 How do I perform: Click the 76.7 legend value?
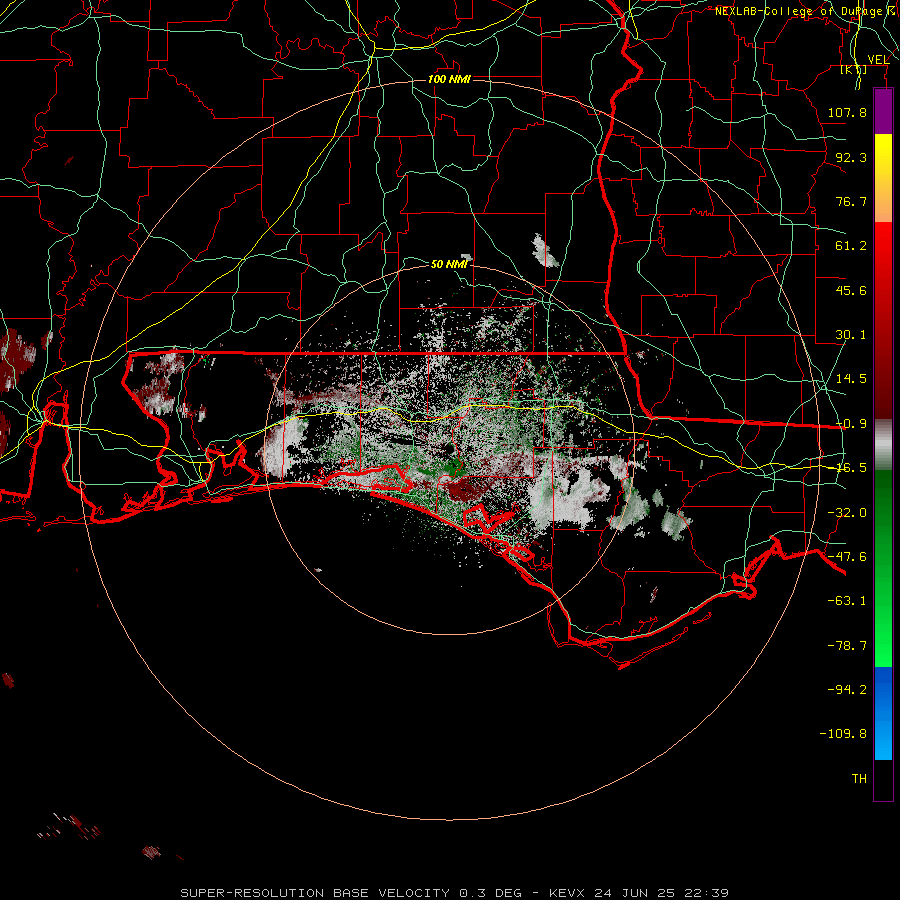pos(851,201)
